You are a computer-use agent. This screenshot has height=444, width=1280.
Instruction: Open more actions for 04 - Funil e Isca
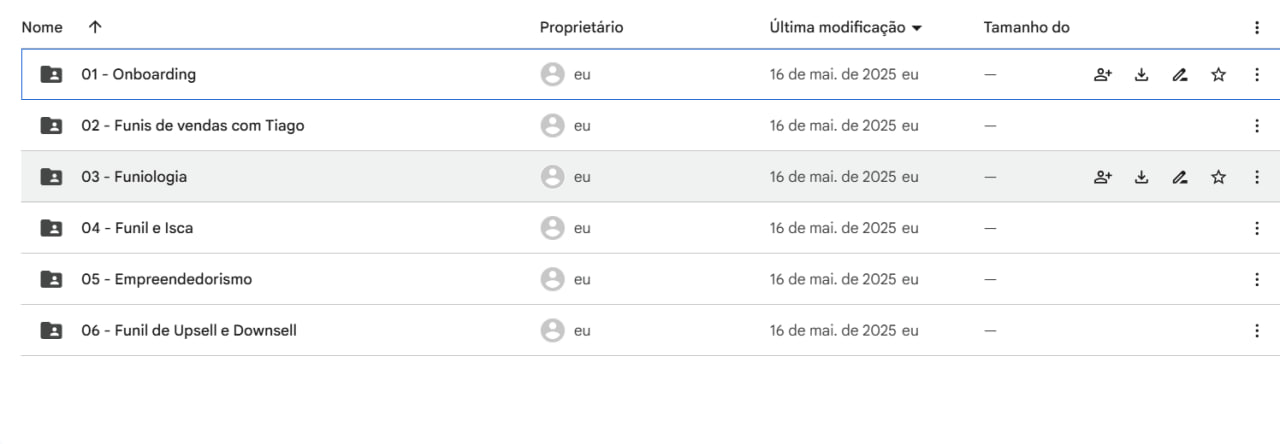pos(1257,228)
